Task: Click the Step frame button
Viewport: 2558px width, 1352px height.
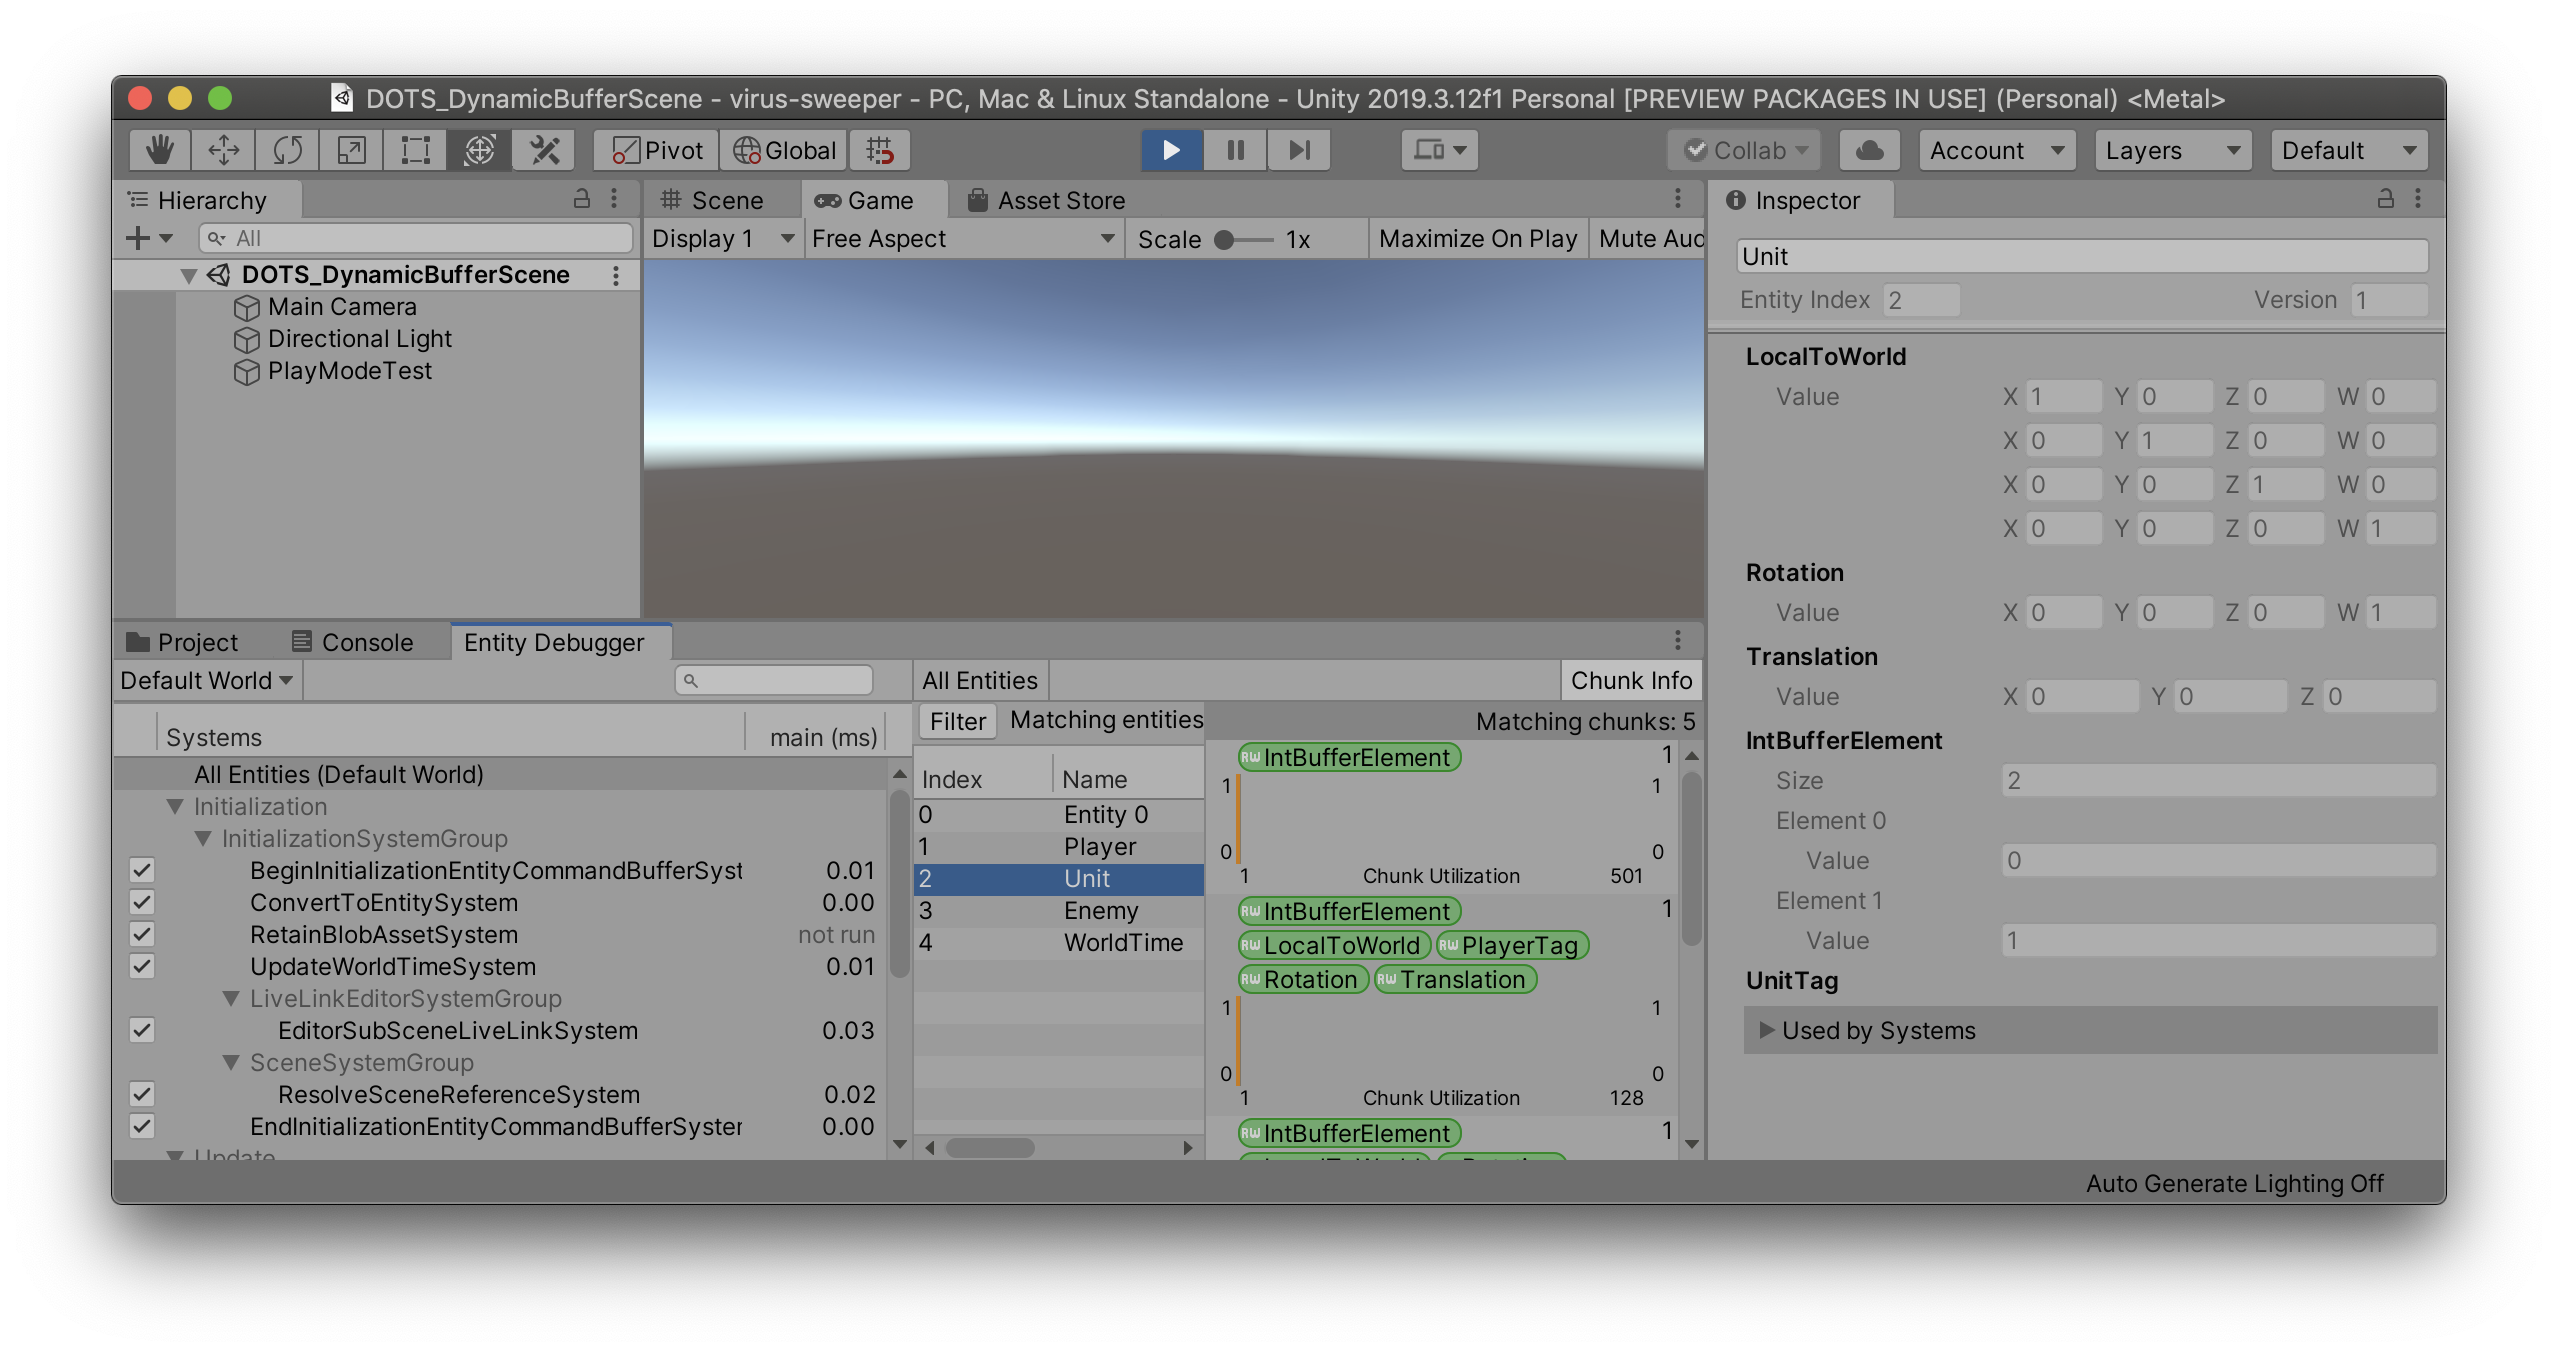Action: coord(1299,150)
